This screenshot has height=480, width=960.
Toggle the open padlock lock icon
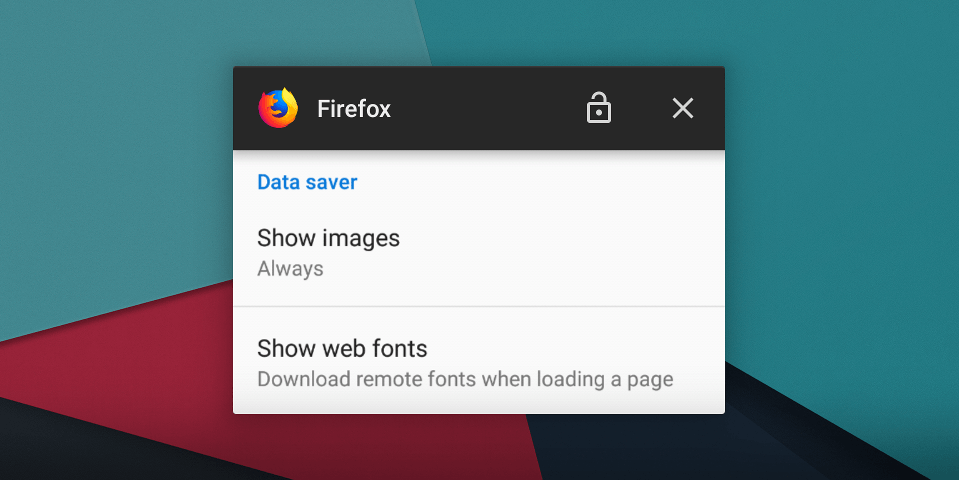598,108
